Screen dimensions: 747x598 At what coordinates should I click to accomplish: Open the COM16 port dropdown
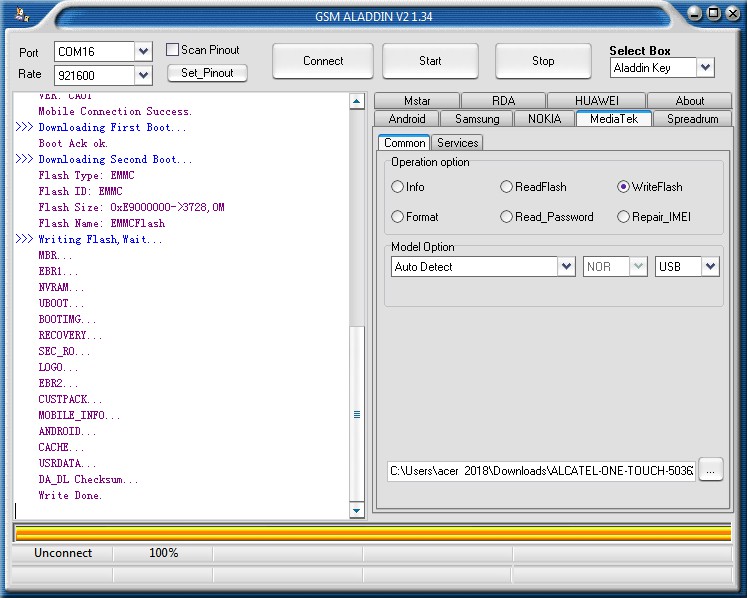(x=144, y=51)
